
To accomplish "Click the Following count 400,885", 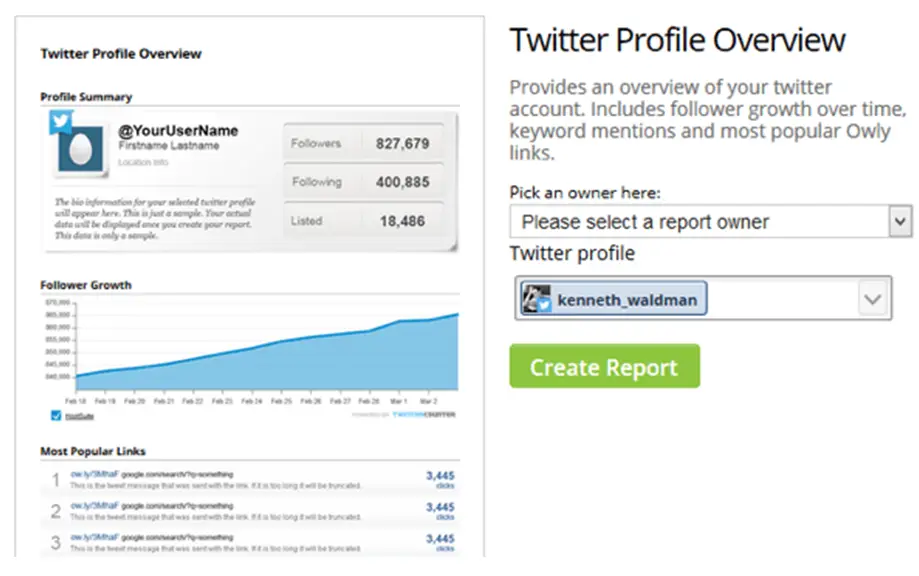I will point(402,182).
